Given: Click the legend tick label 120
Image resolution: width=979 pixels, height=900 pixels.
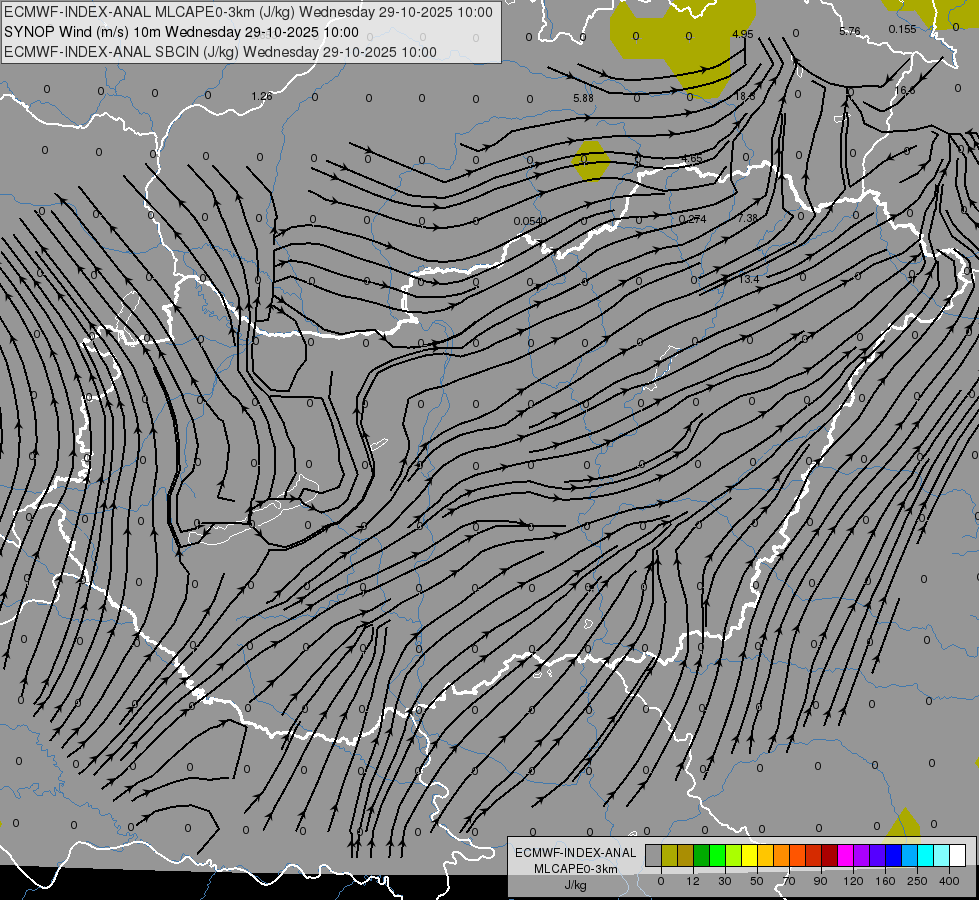Looking at the screenshot, I should tap(853, 881).
